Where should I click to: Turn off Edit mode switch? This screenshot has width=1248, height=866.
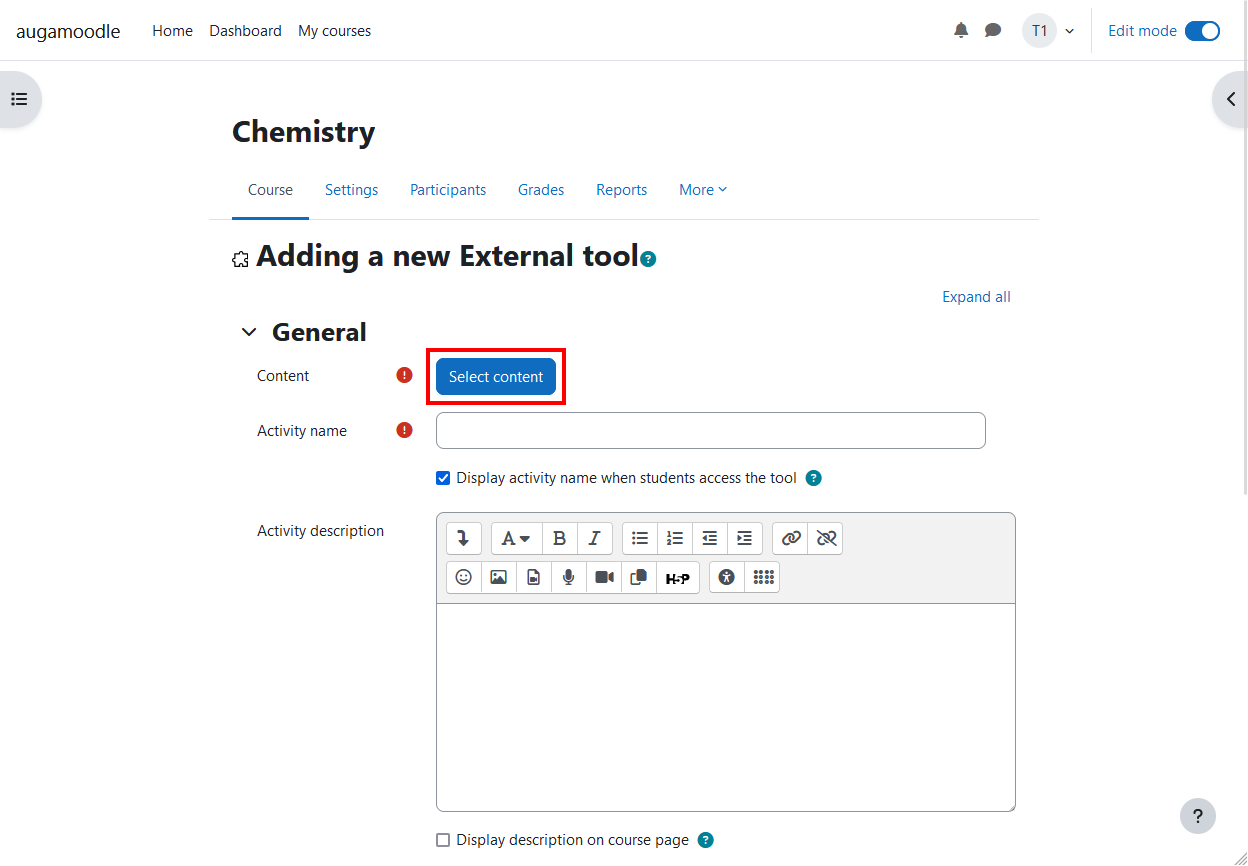(1202, 31)
